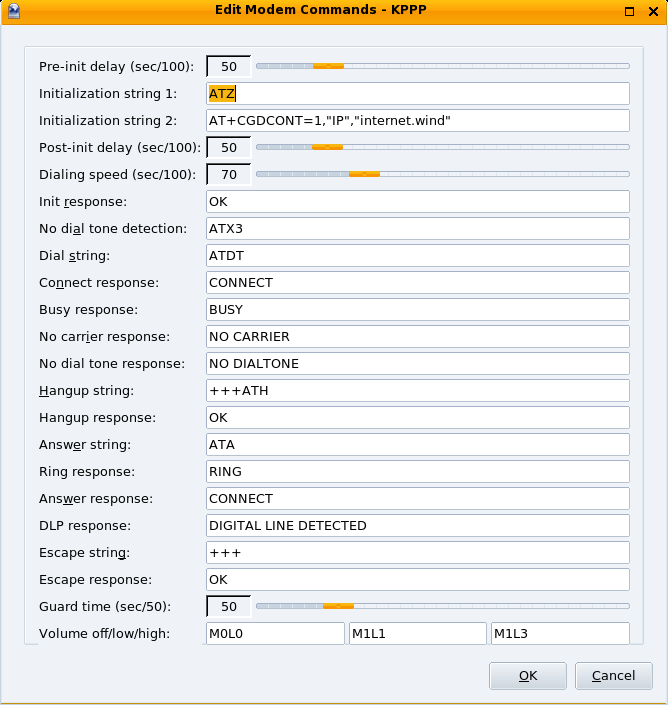Click the Init response field
668x705 pixels.
pyautogui.click(x=418, y=201)
